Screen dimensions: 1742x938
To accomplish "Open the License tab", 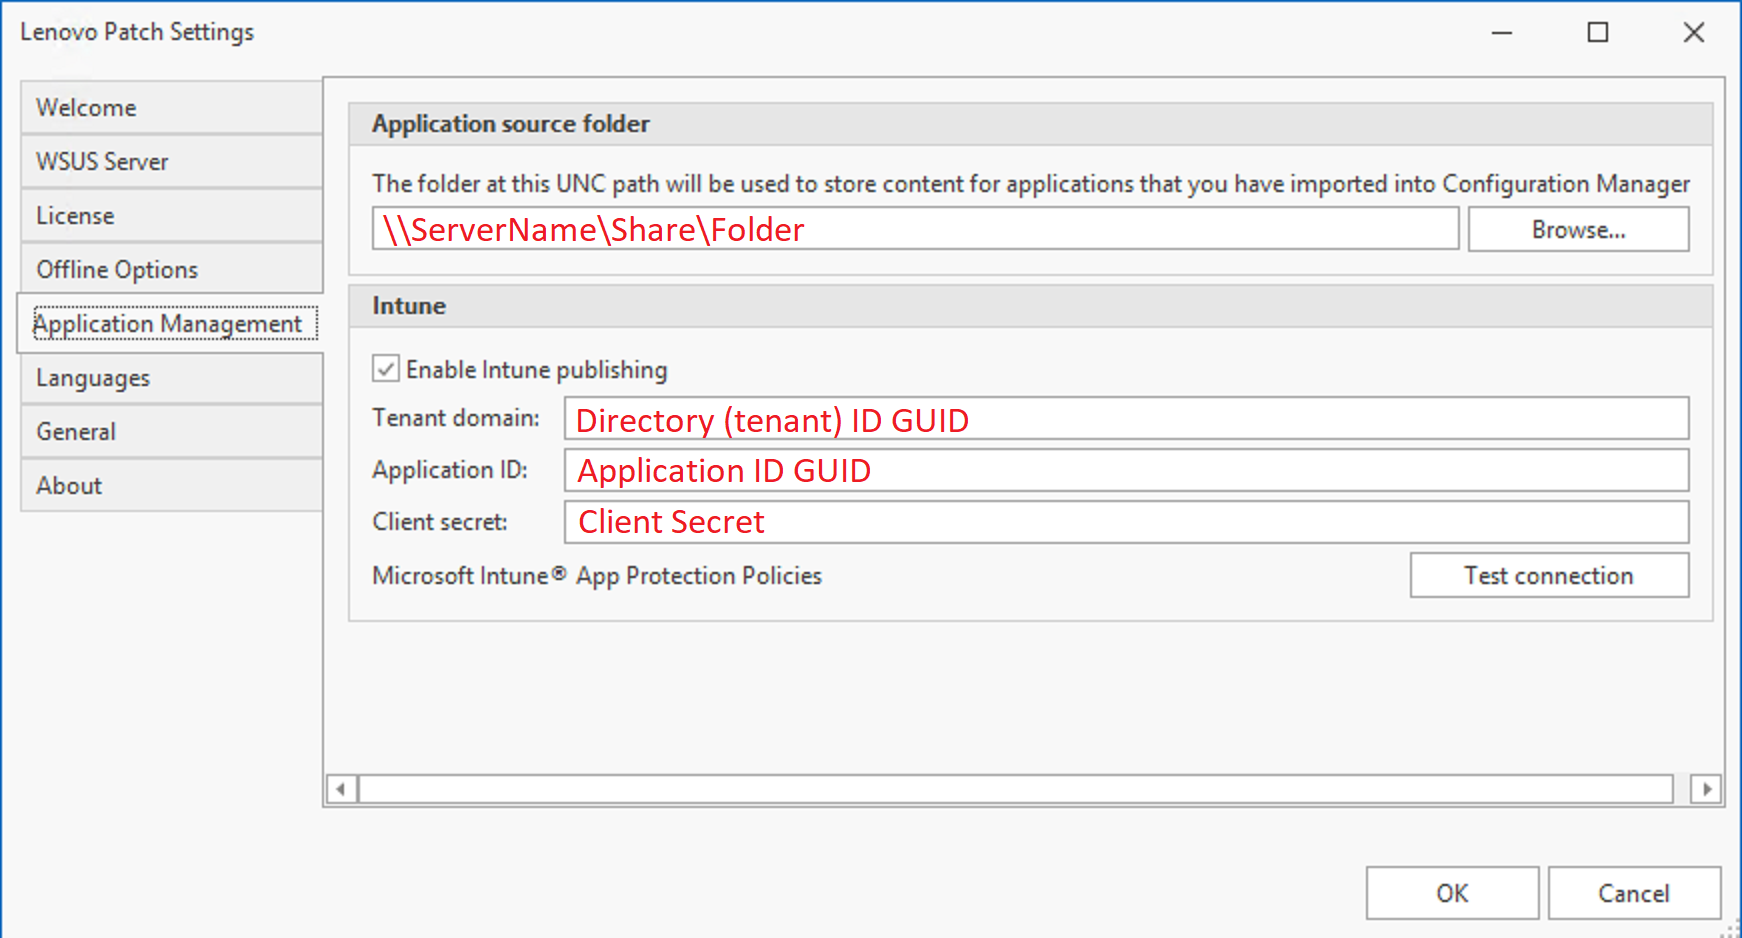I will coord(171,216).
